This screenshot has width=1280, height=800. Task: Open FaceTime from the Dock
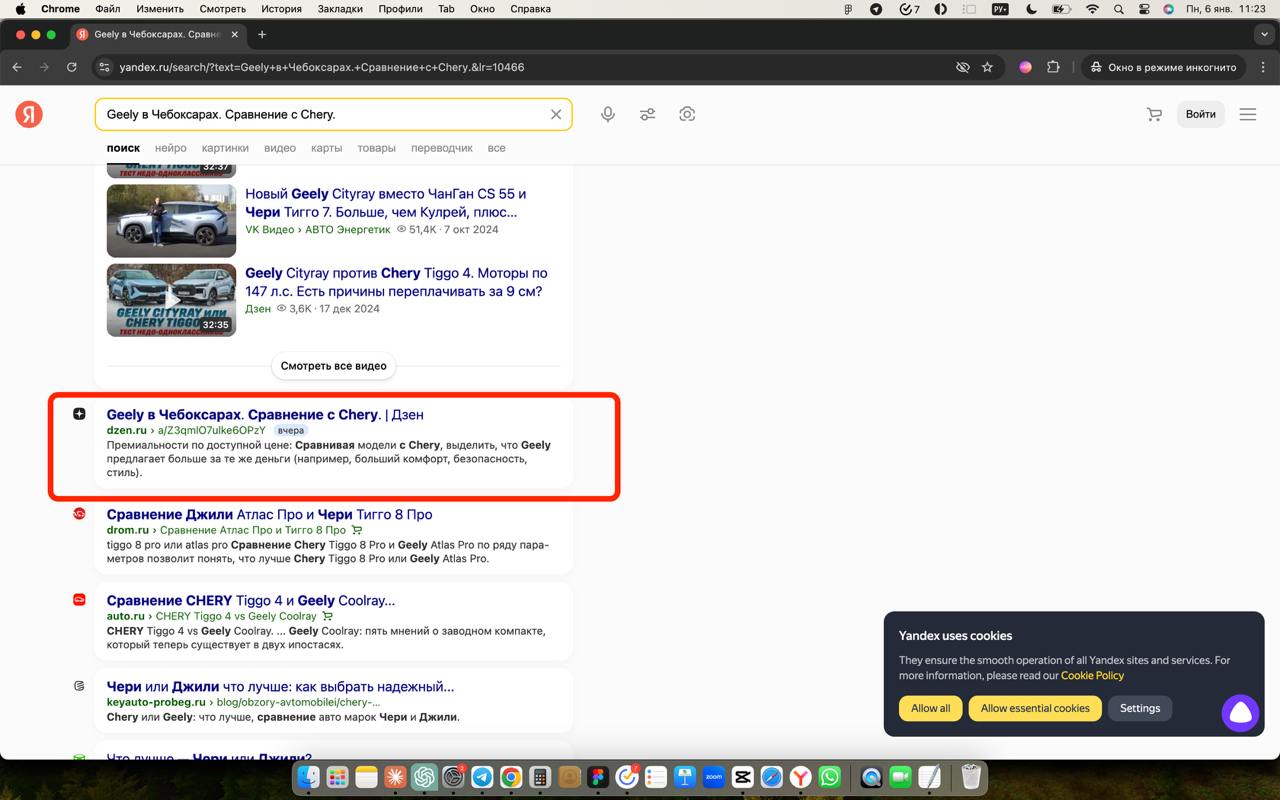[900, 777]
